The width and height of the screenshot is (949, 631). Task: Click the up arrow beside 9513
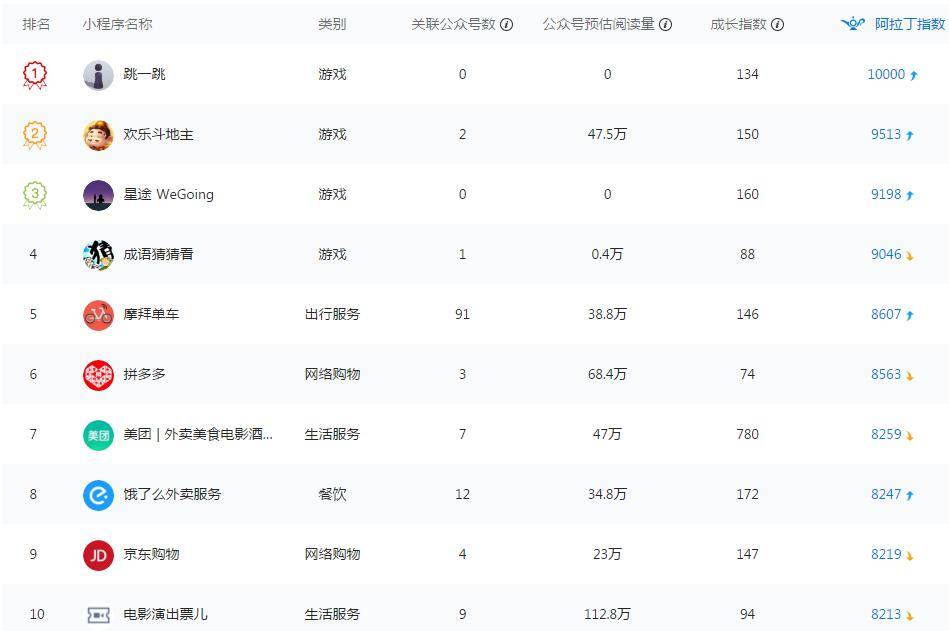[910, 135]
